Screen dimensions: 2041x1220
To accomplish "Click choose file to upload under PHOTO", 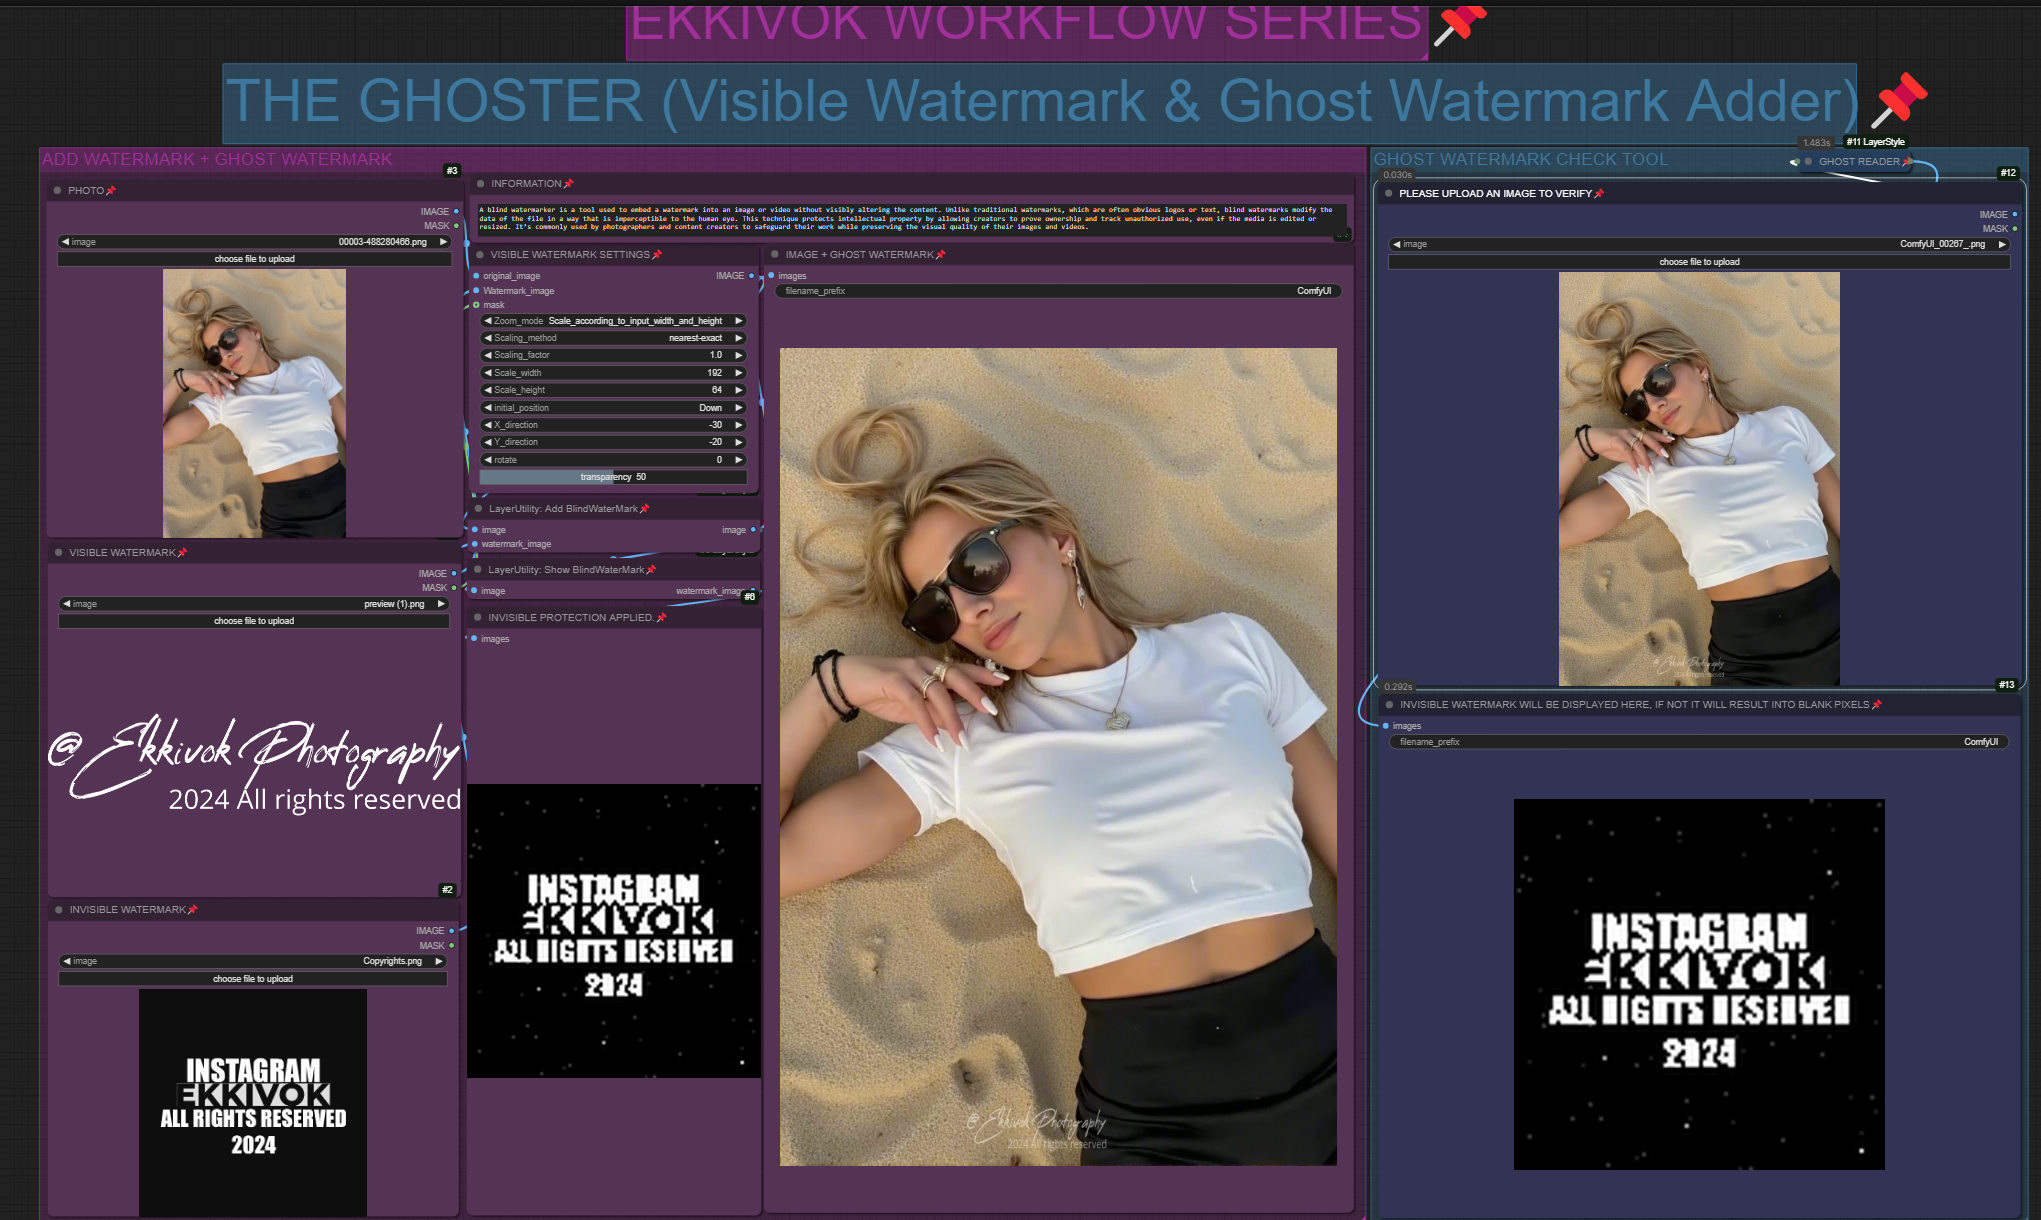I will point(254,259).
